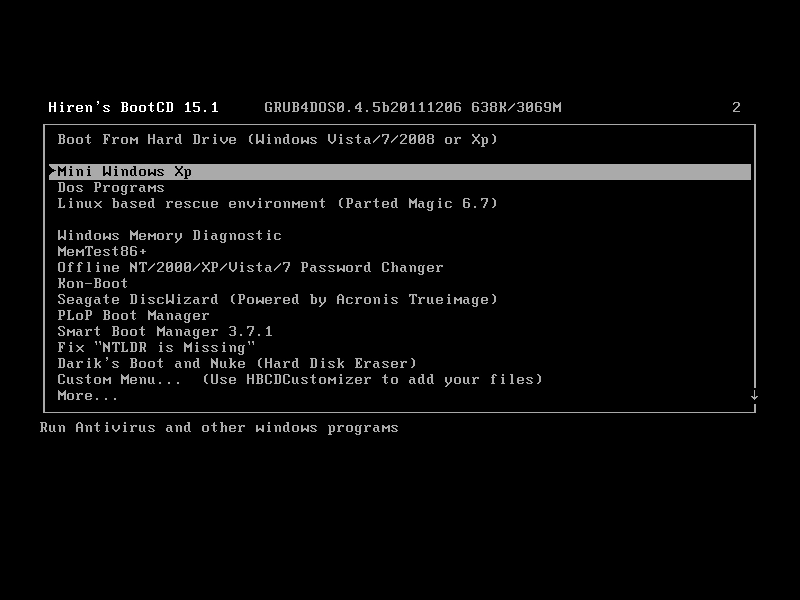Pick Offline NT/2000/XP/Vista/7 Password Changer
Image resolution: width=800 pixels, height=600 pixels.
[x=250, y=267]
